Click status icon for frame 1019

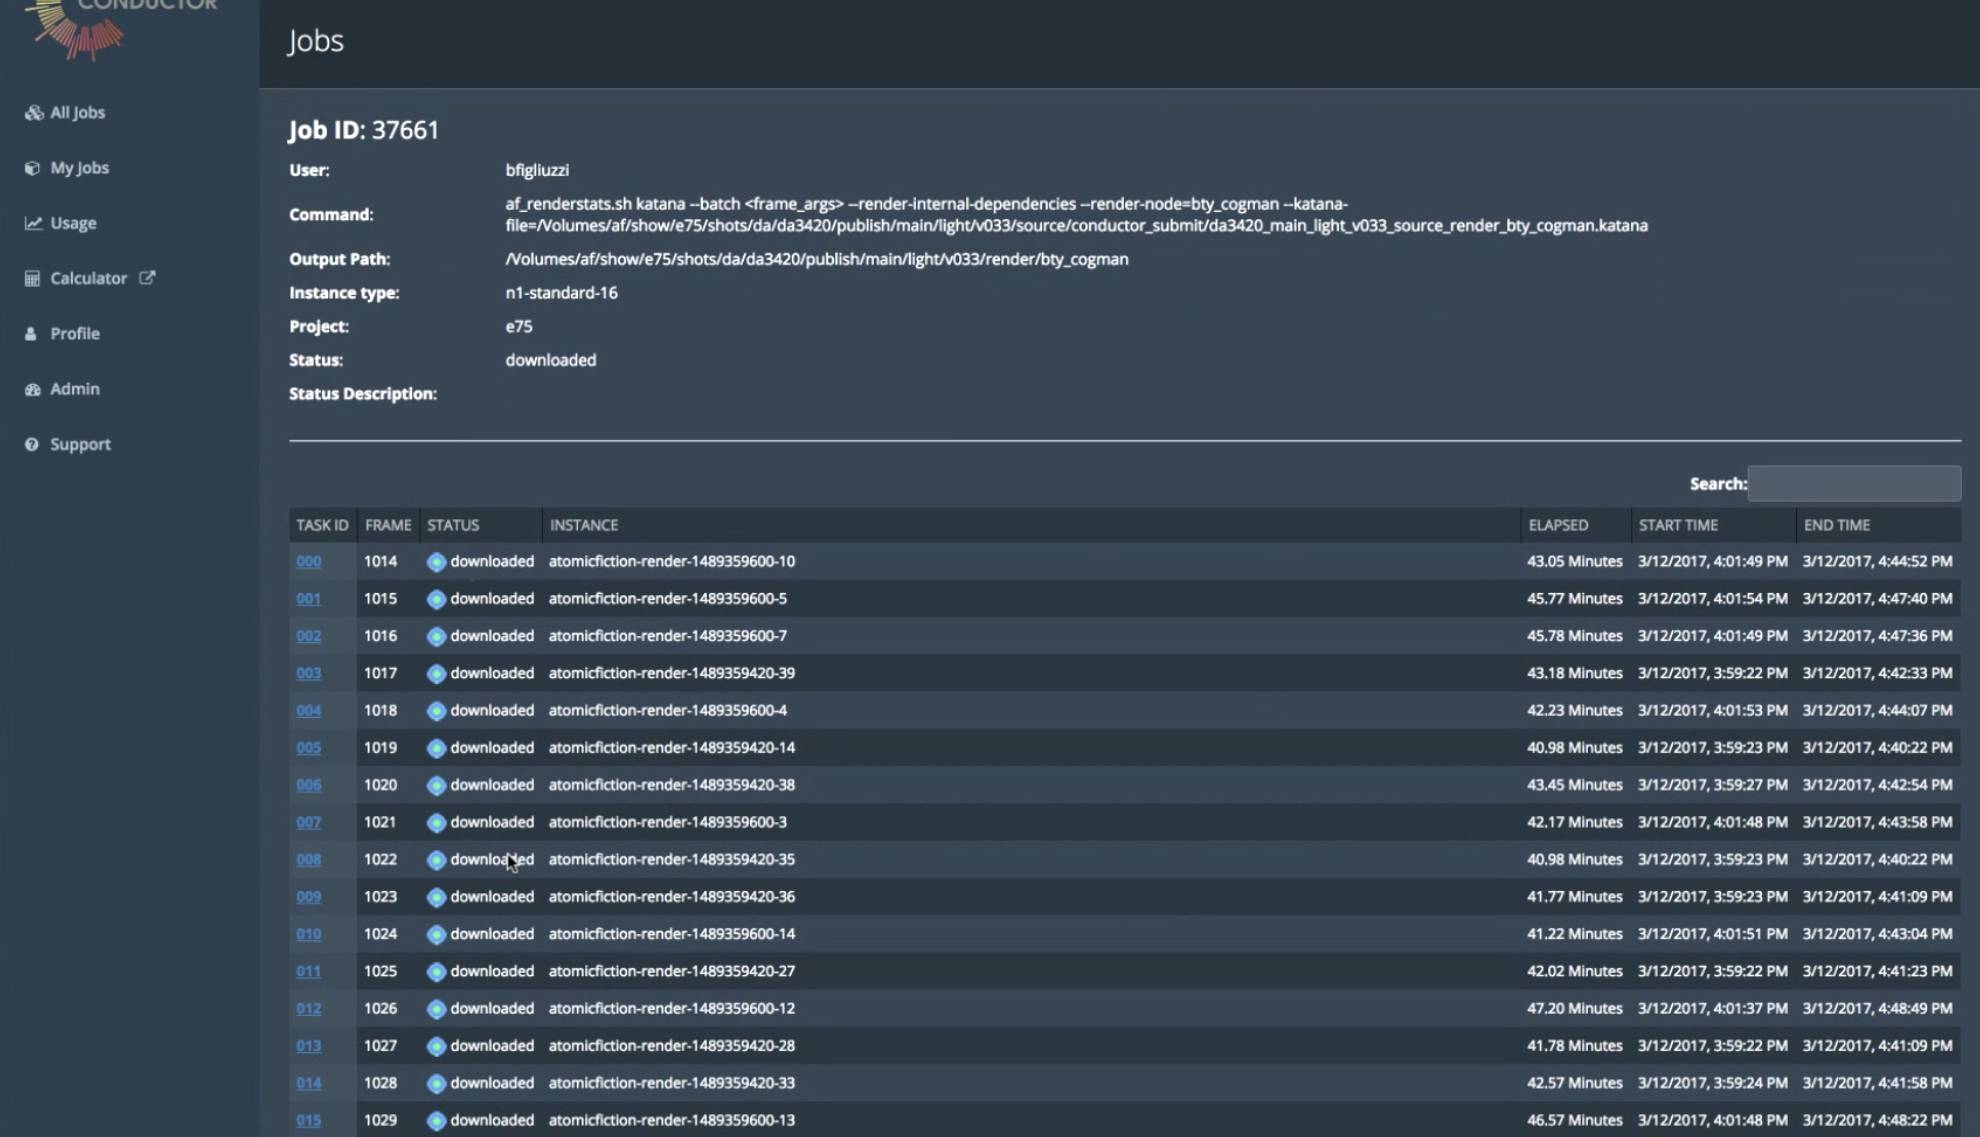coord(436,748)
